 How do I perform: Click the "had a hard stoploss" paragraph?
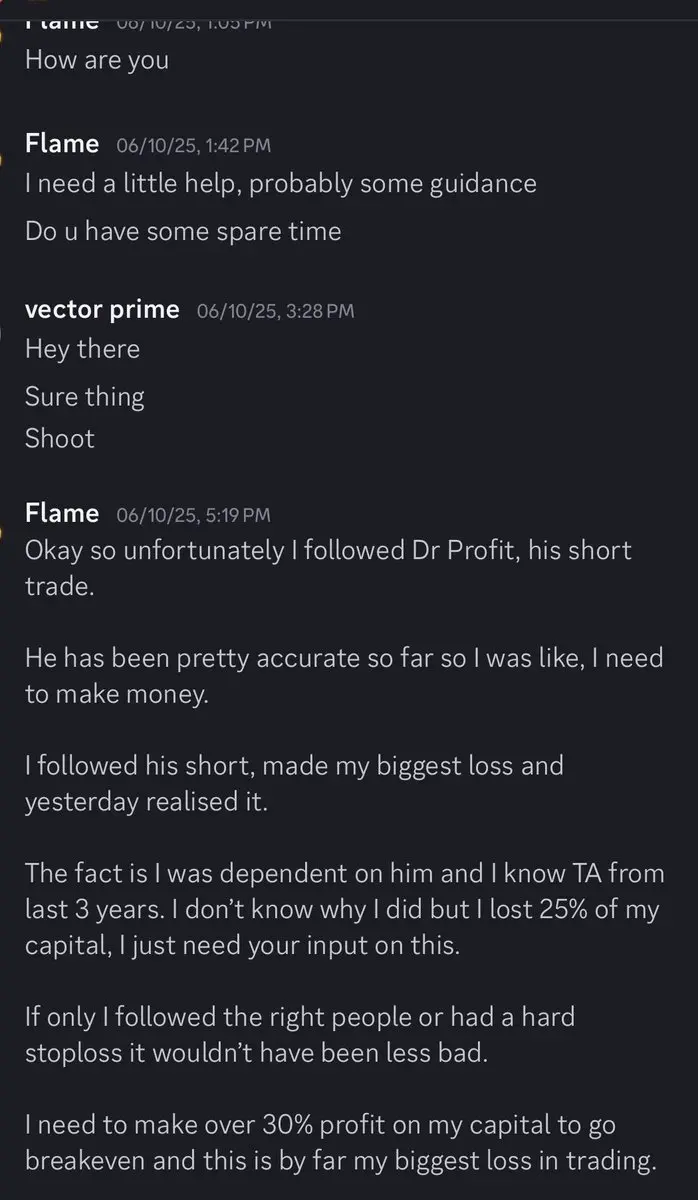coord(300,1036)
